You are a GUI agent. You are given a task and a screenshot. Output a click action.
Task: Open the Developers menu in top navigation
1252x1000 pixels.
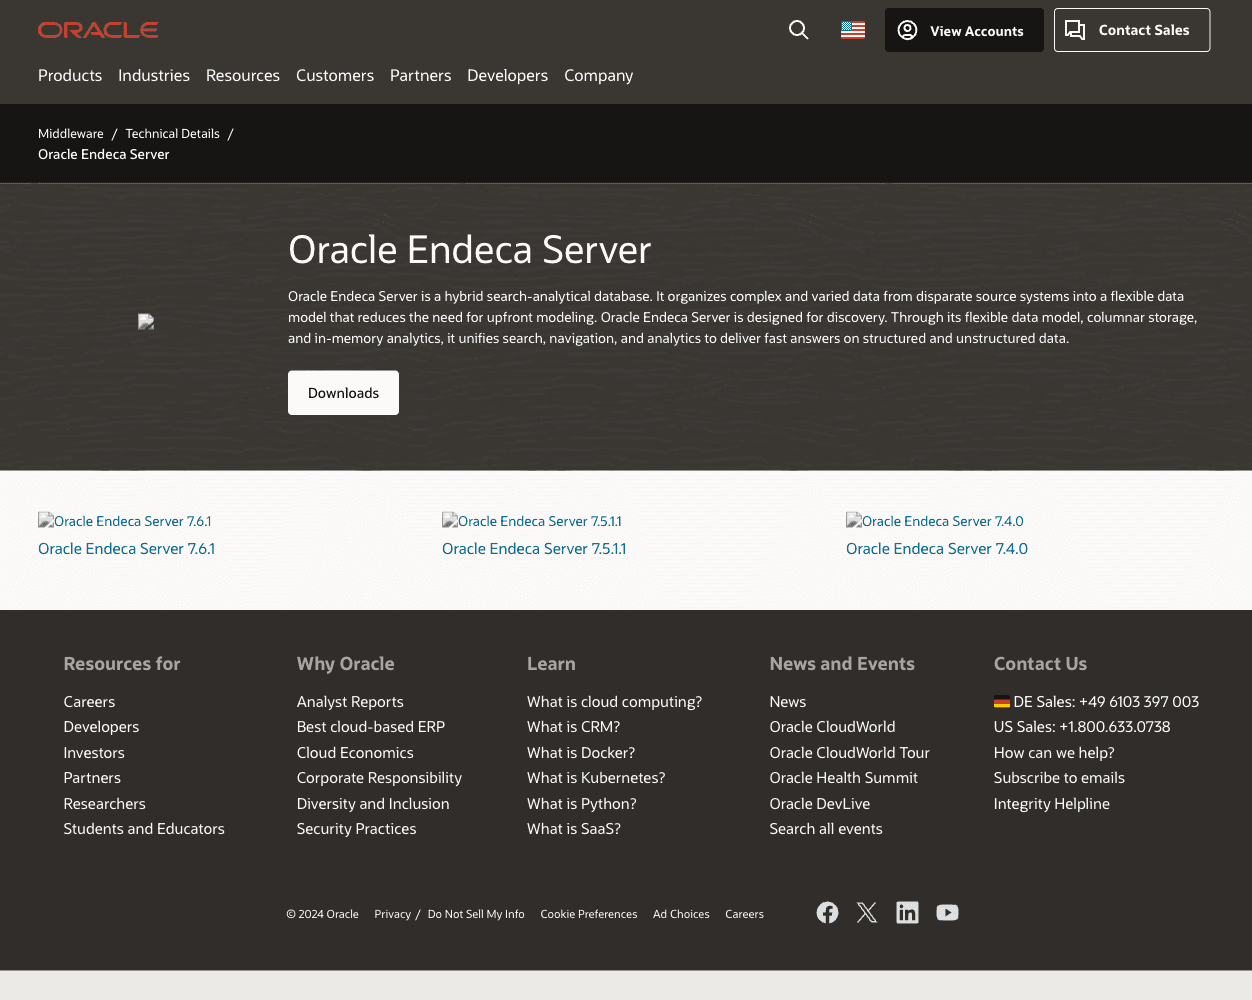[507, 75]
